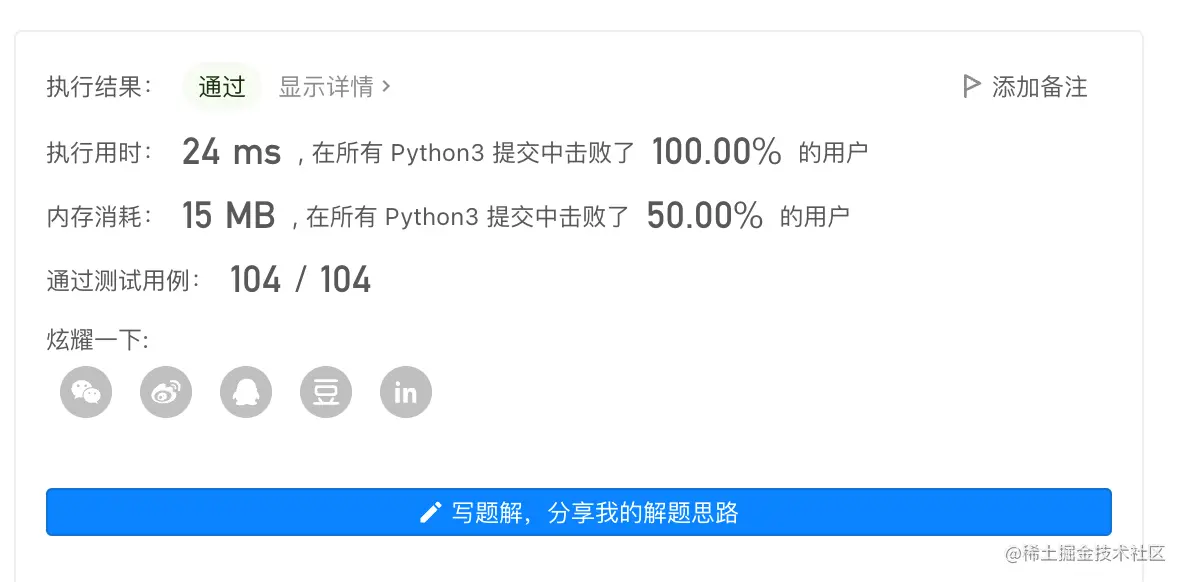Click the 添加备注 text label

(x=1039, y=87)
